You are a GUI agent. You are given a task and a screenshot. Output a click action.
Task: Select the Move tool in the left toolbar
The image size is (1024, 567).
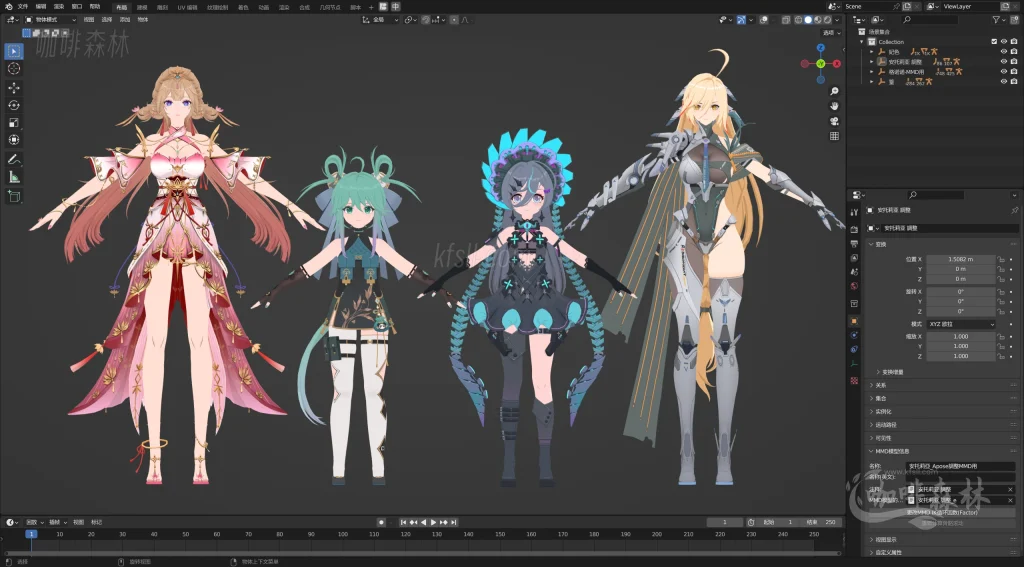(x=14, y=88)
